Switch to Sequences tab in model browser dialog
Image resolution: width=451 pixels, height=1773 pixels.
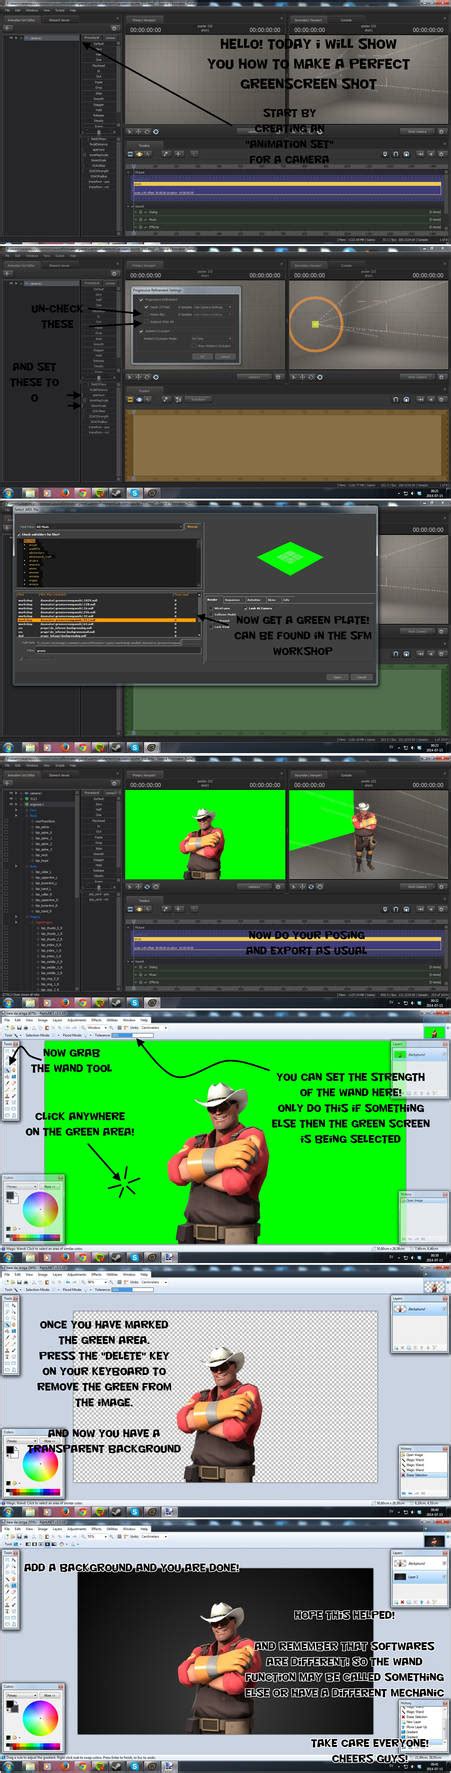coord(232,599)
